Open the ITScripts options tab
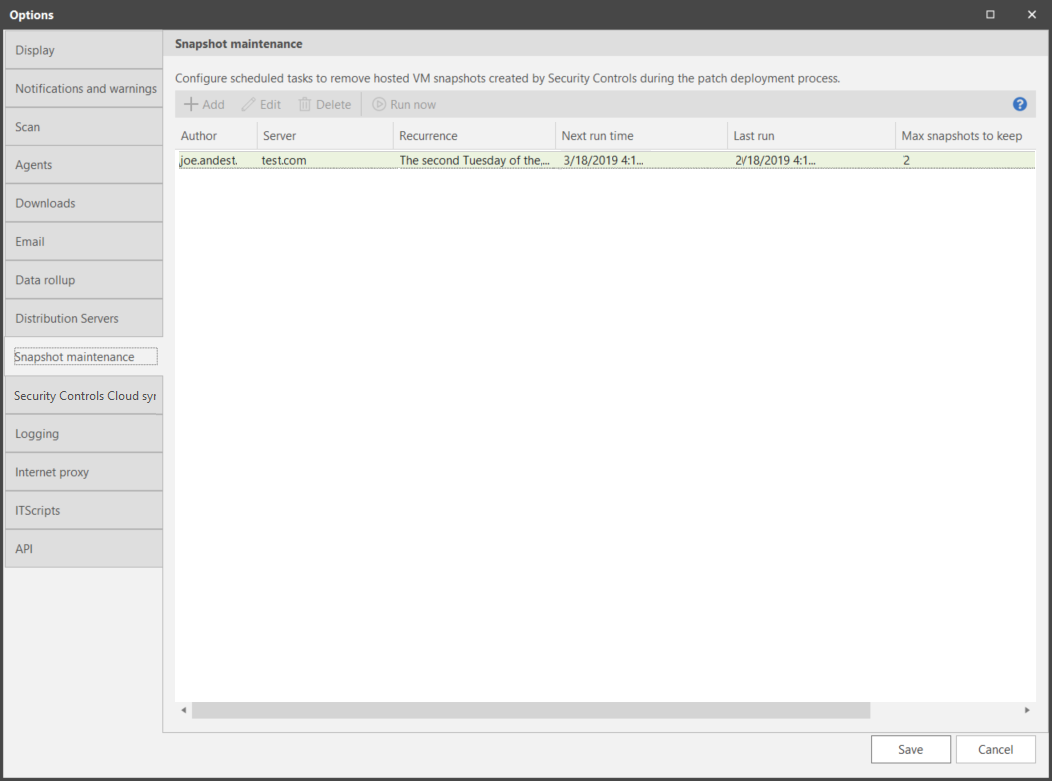Screen dimensions: 1052x781 (x=83, y=511)
